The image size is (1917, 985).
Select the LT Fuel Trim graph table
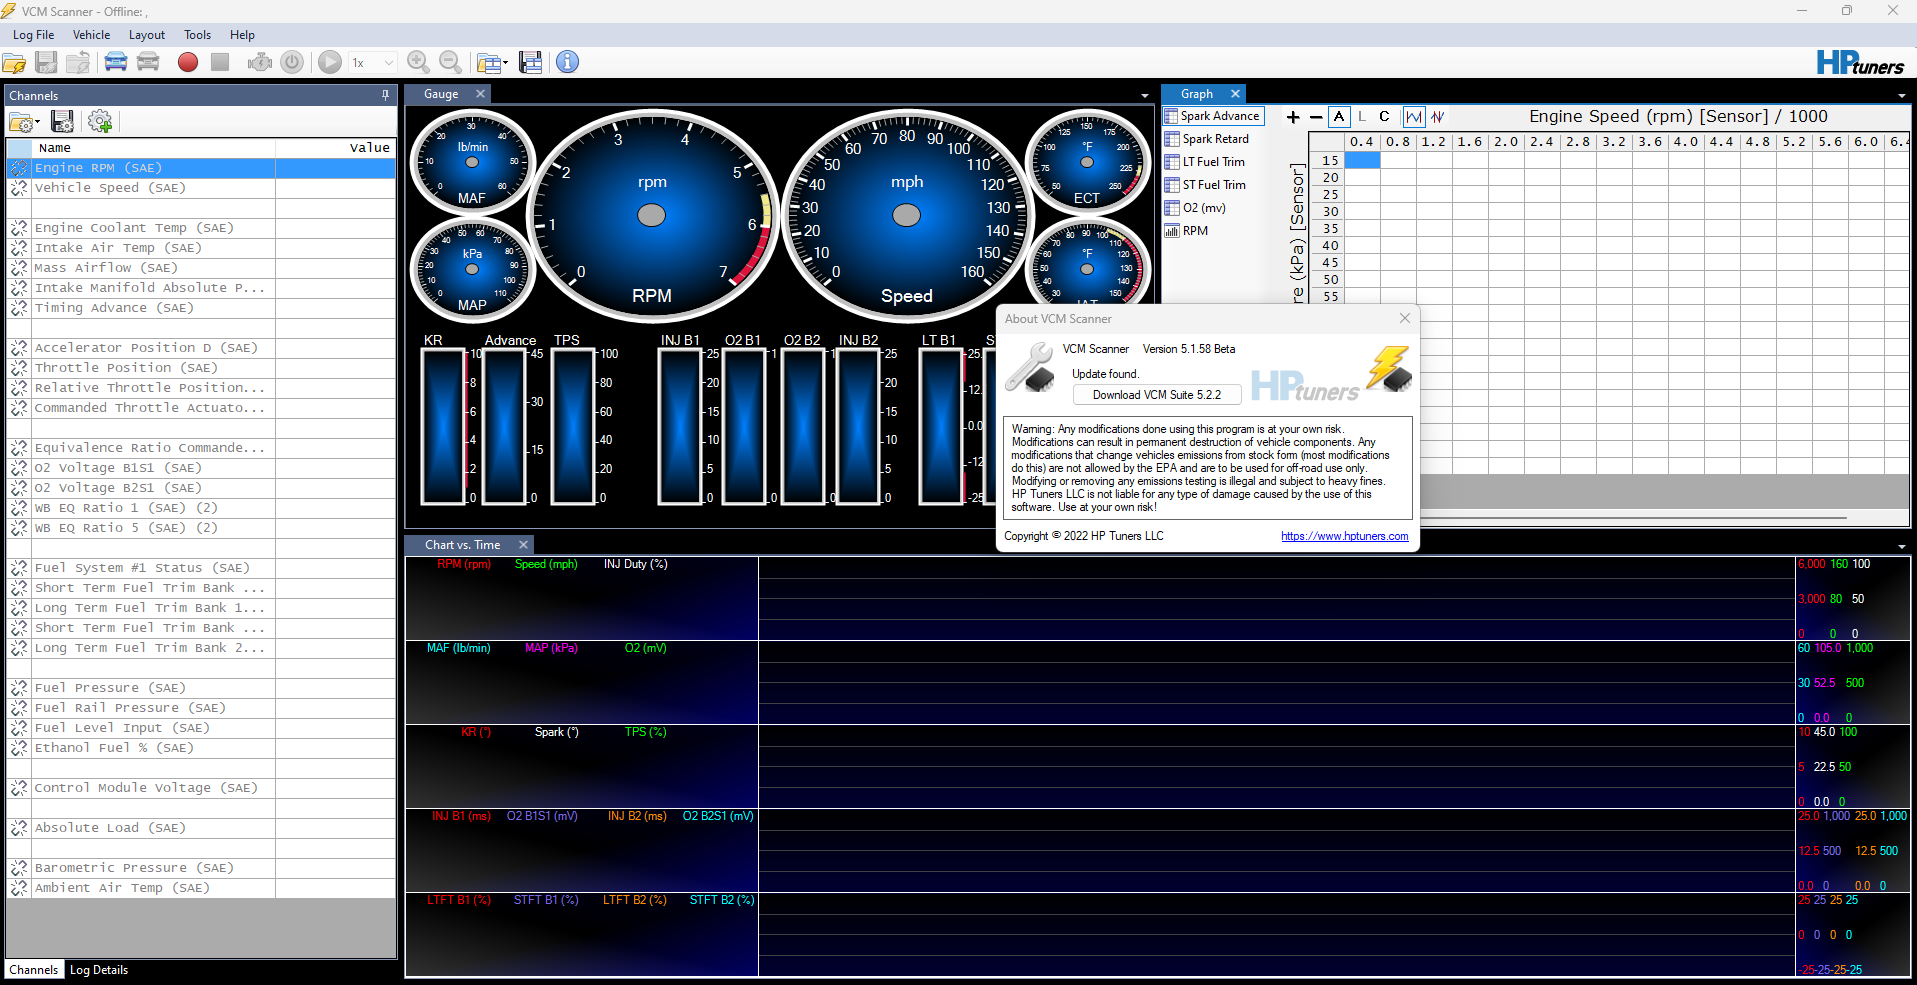1205,162
